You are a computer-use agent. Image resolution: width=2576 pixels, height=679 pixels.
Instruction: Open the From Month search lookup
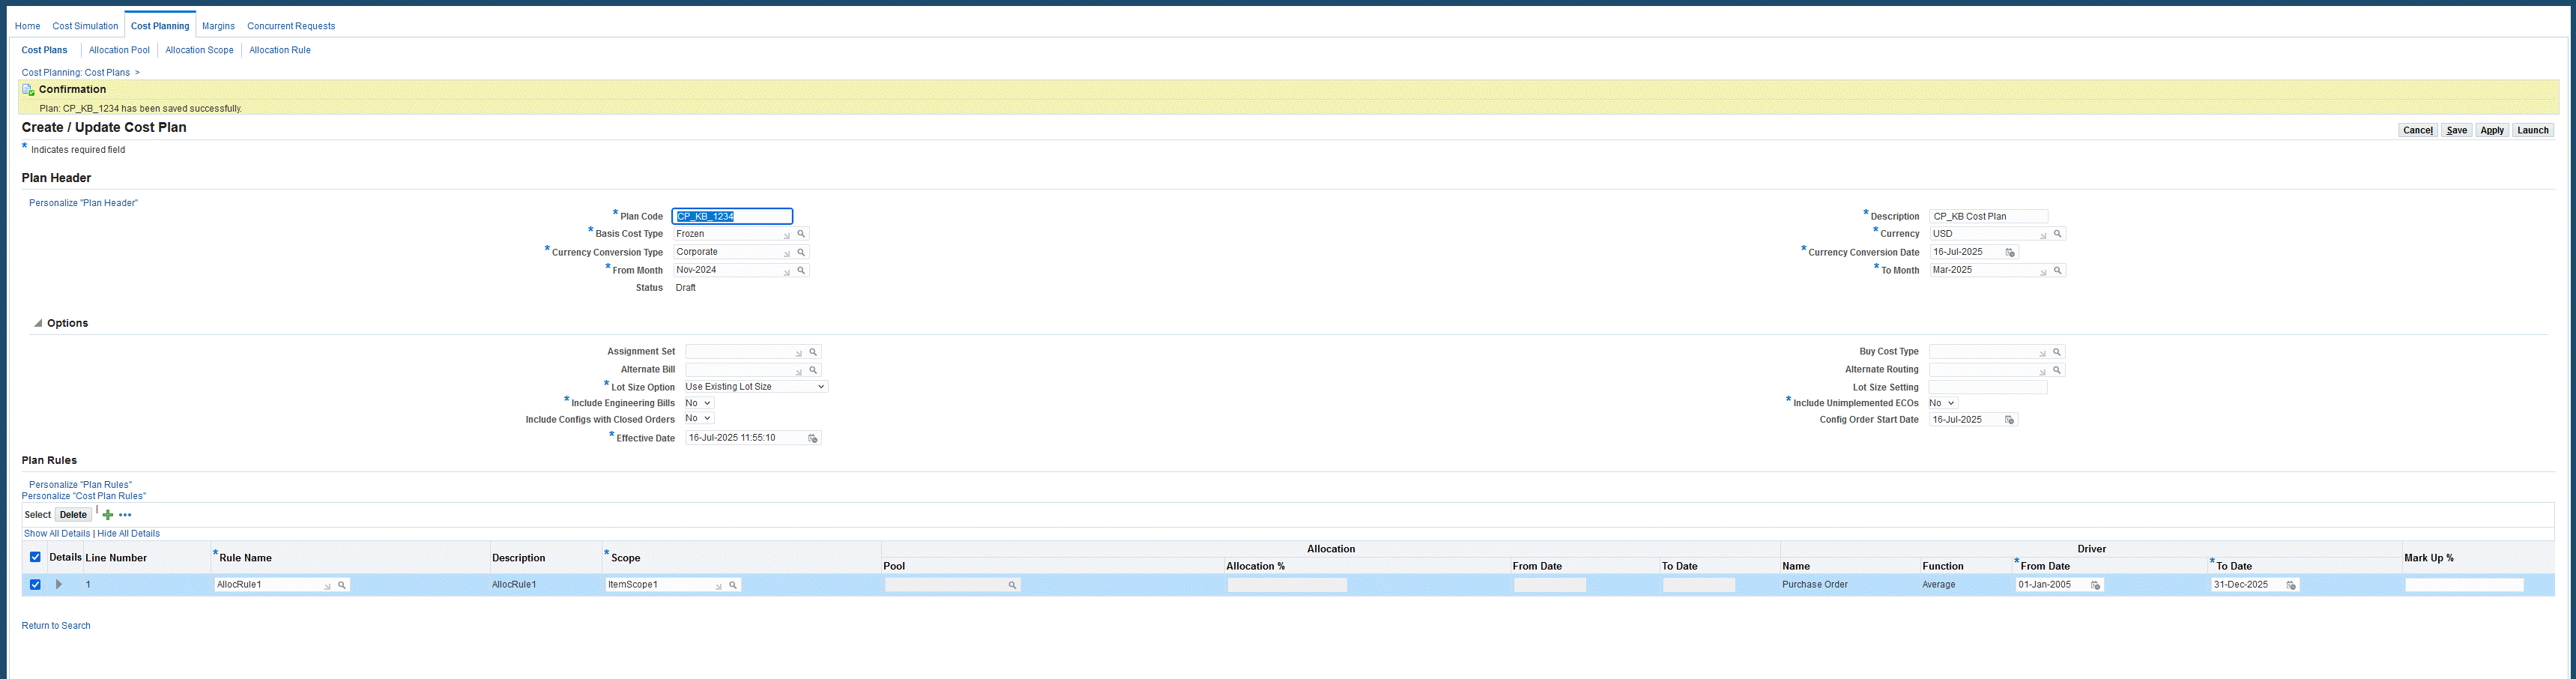801,270
